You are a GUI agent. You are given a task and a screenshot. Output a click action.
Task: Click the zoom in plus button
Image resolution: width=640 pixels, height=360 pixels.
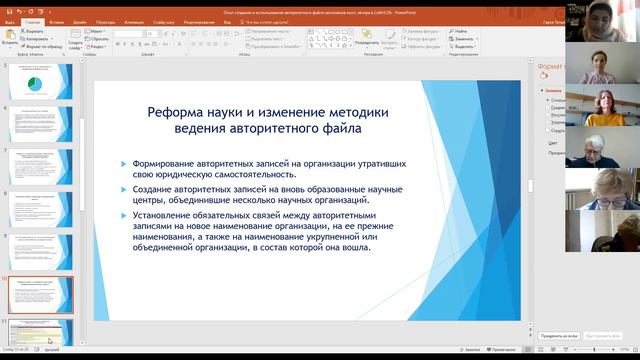click(x=613, y=349)
